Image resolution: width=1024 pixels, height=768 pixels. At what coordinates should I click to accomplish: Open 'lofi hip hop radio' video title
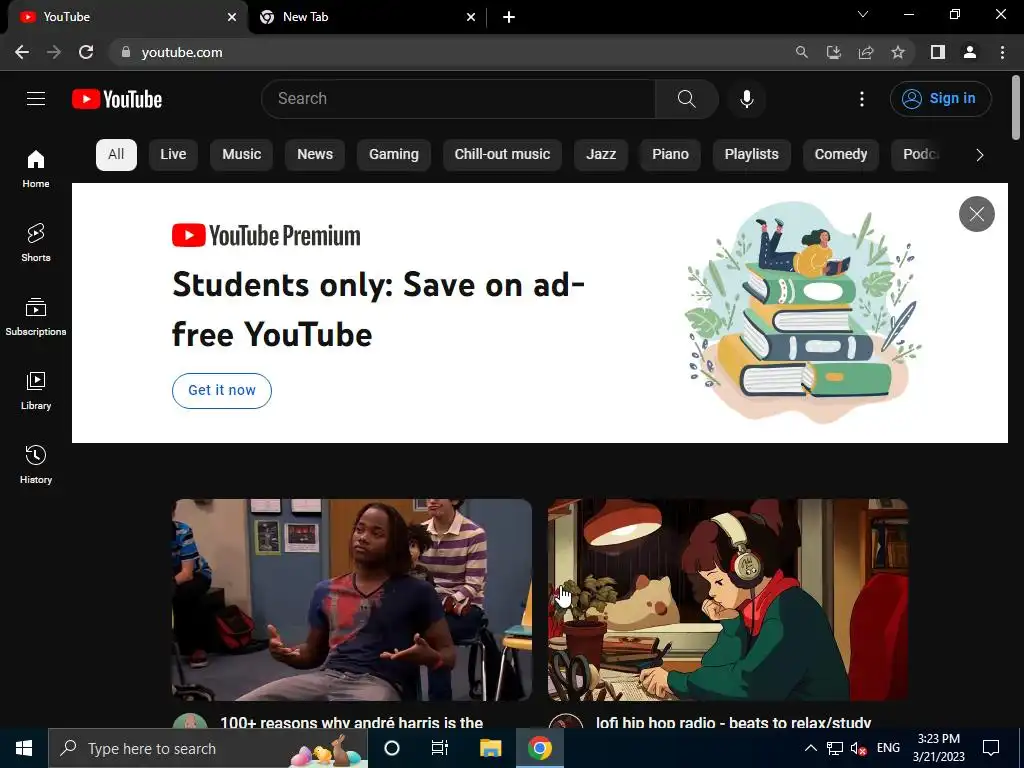(x=733, y=722)
